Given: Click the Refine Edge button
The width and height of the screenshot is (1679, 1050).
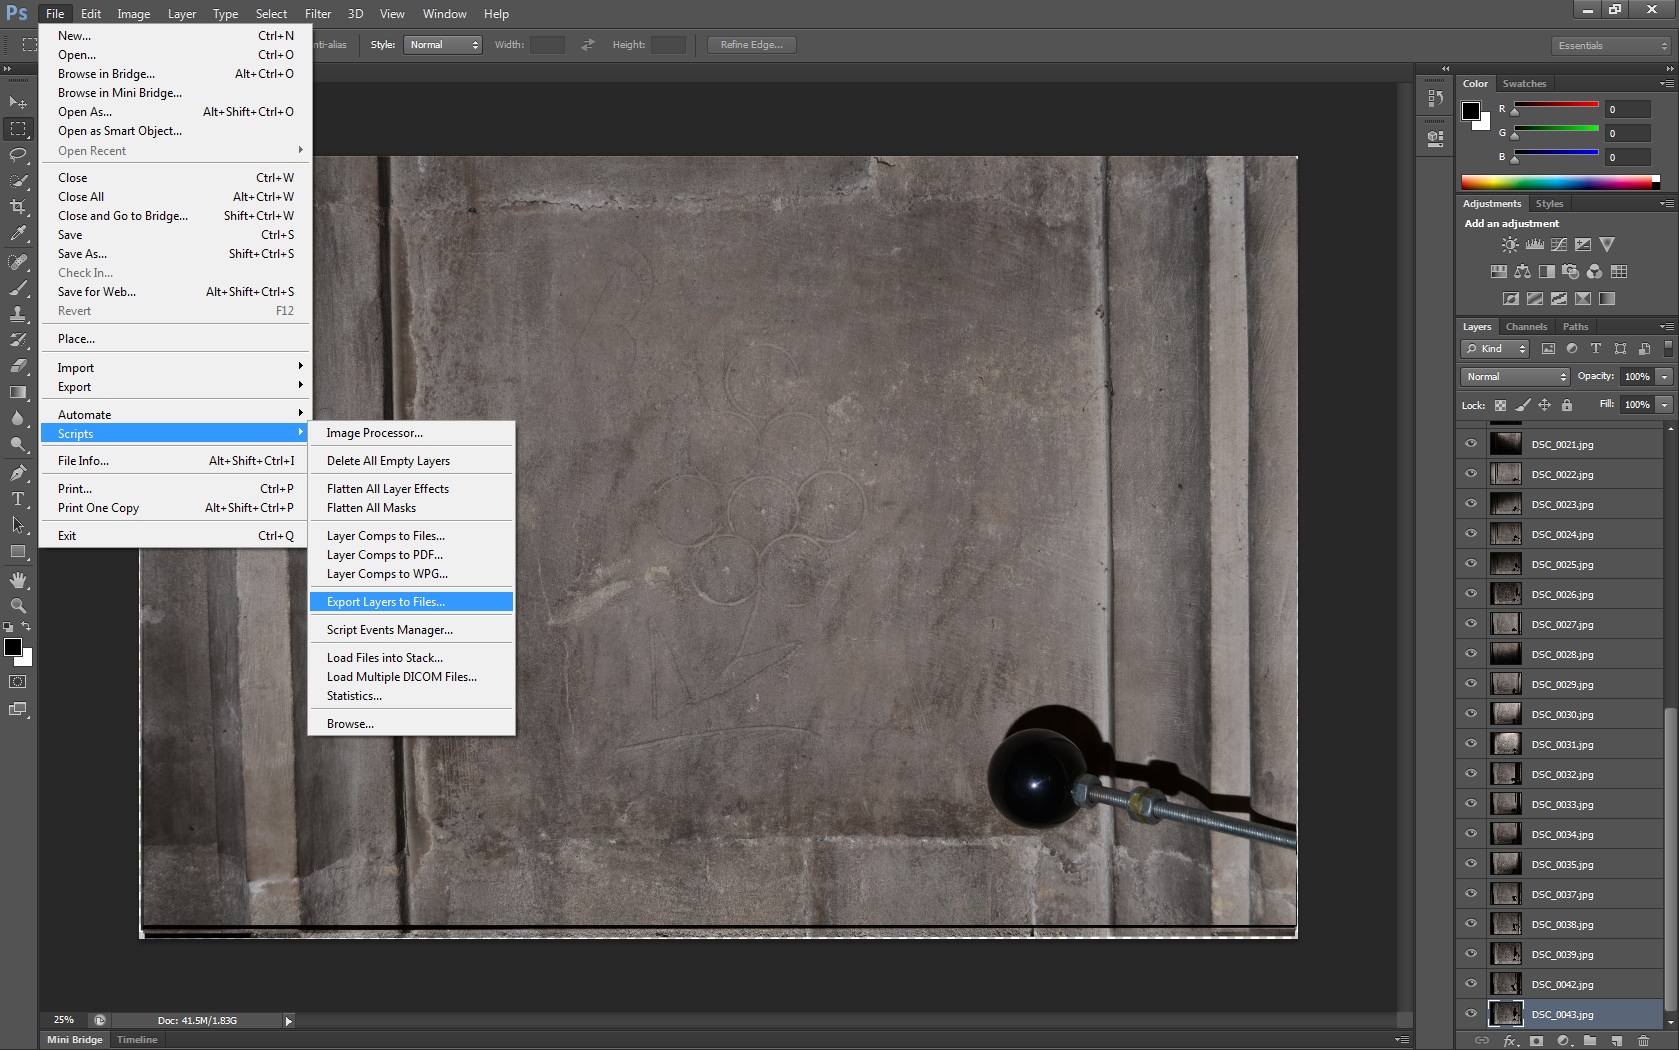Looking at the screenshot, I should point(751,45).
